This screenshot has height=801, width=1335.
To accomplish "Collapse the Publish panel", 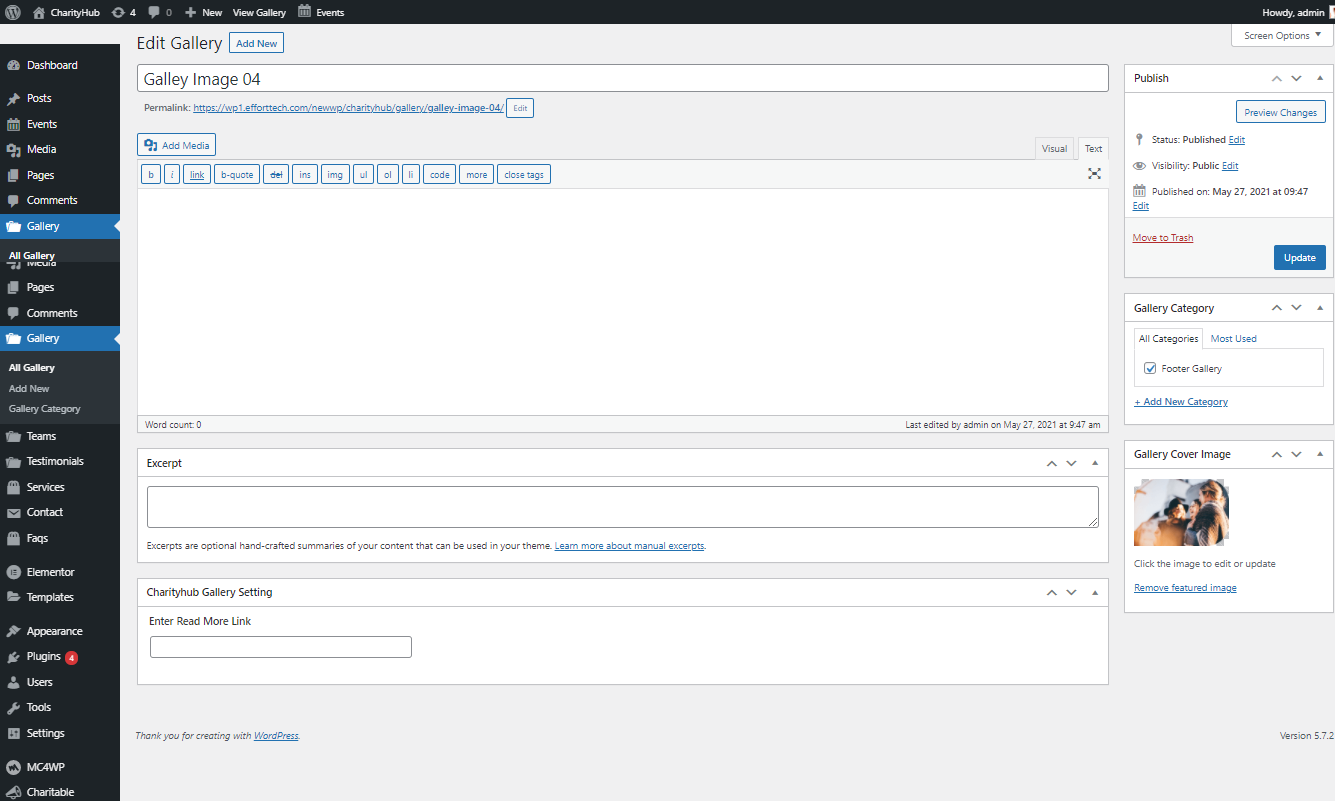I will [1319, 78].
